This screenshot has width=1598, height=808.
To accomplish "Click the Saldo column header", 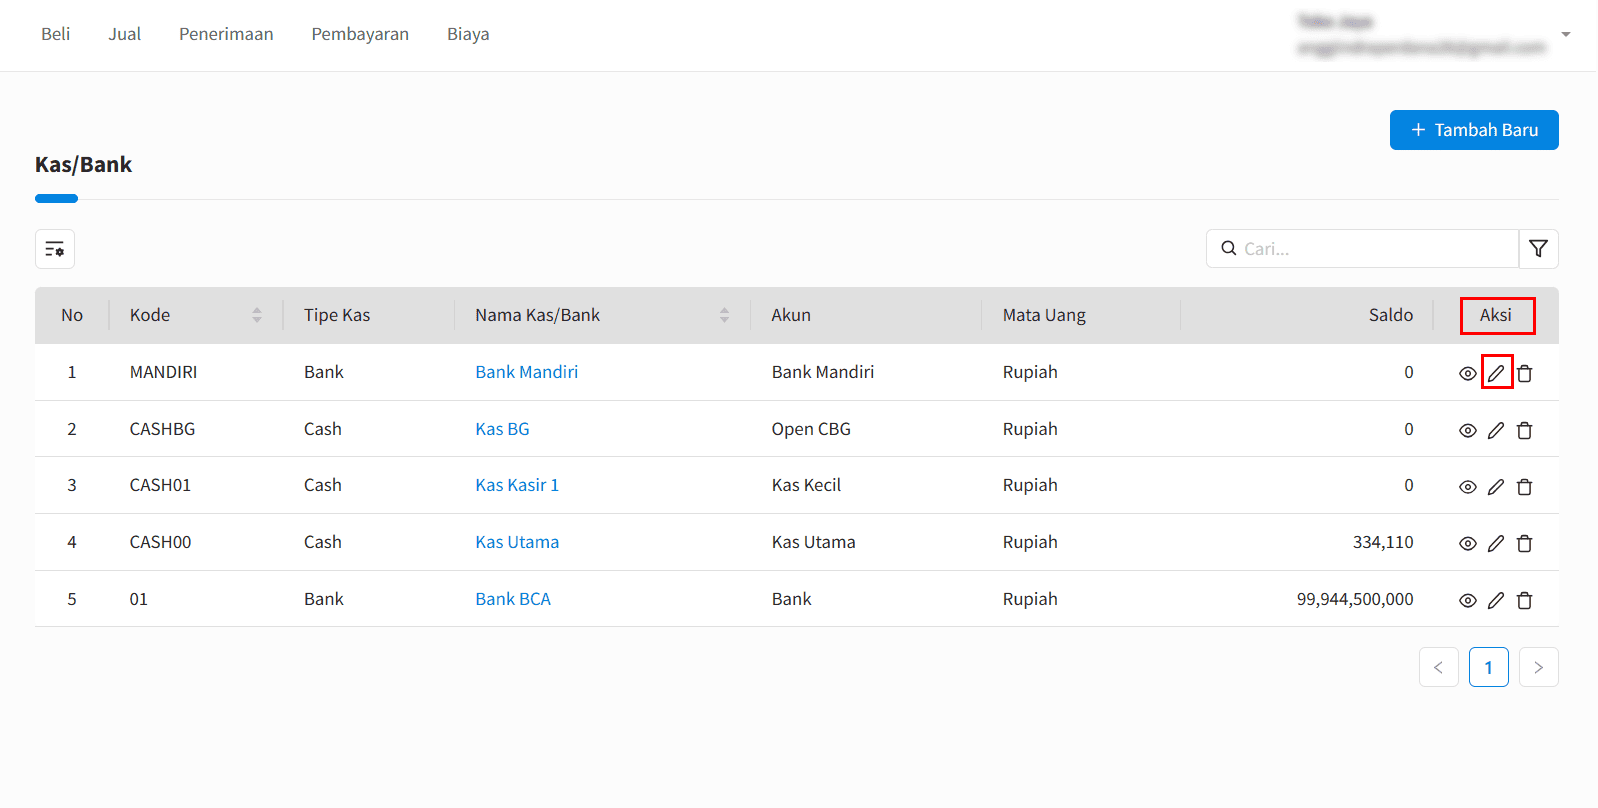I will pos(1391,315).
